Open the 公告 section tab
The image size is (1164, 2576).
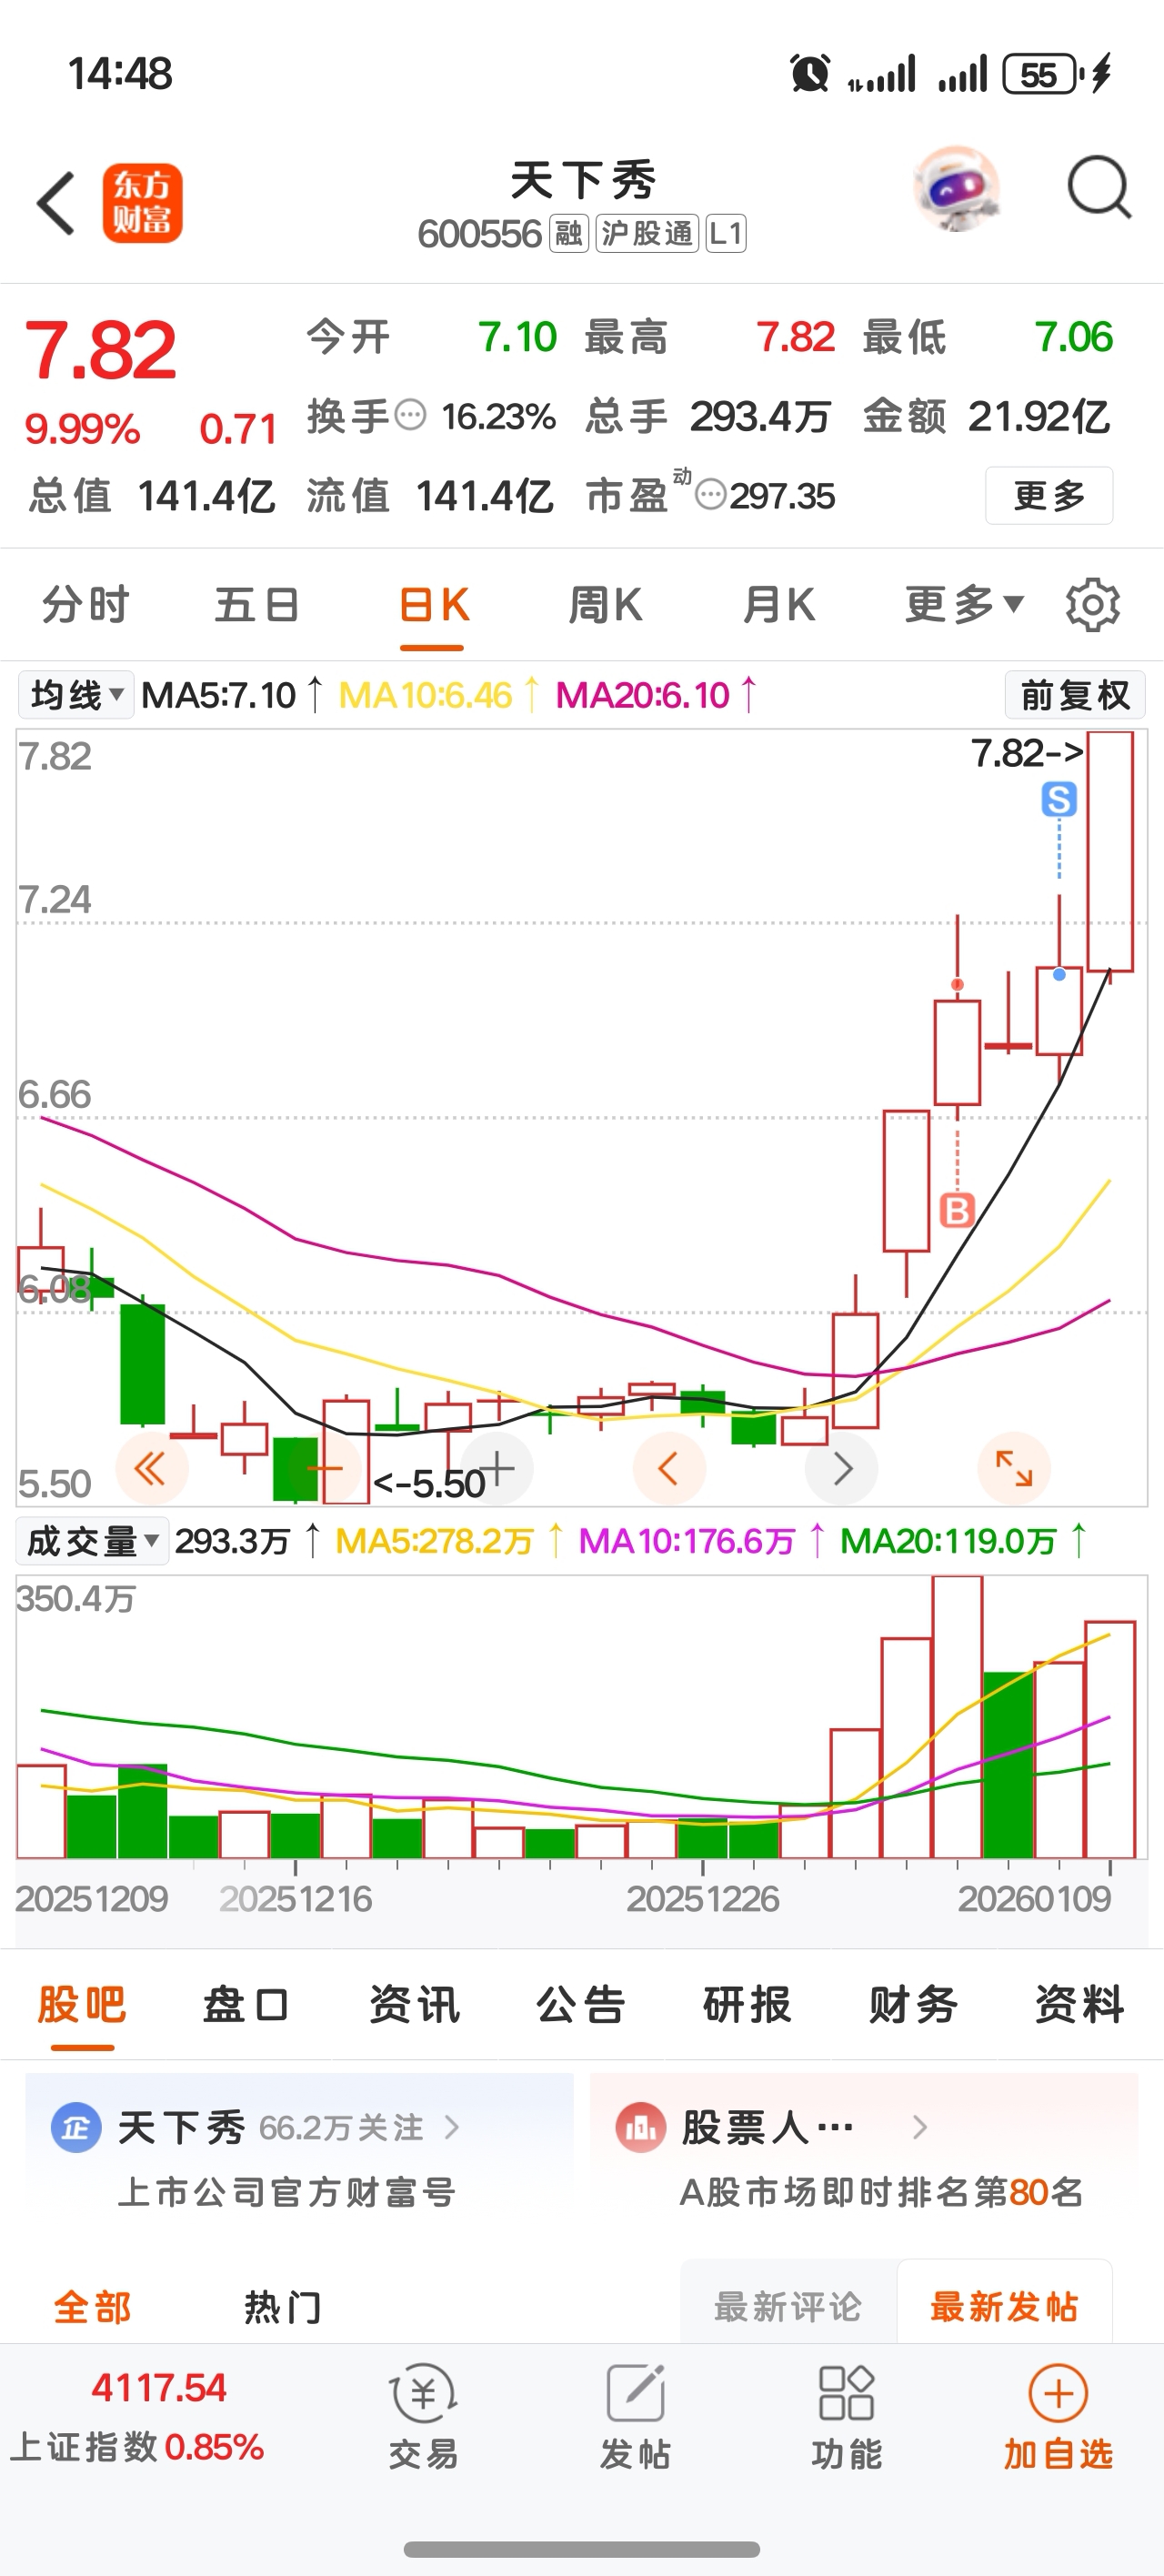580,2005
